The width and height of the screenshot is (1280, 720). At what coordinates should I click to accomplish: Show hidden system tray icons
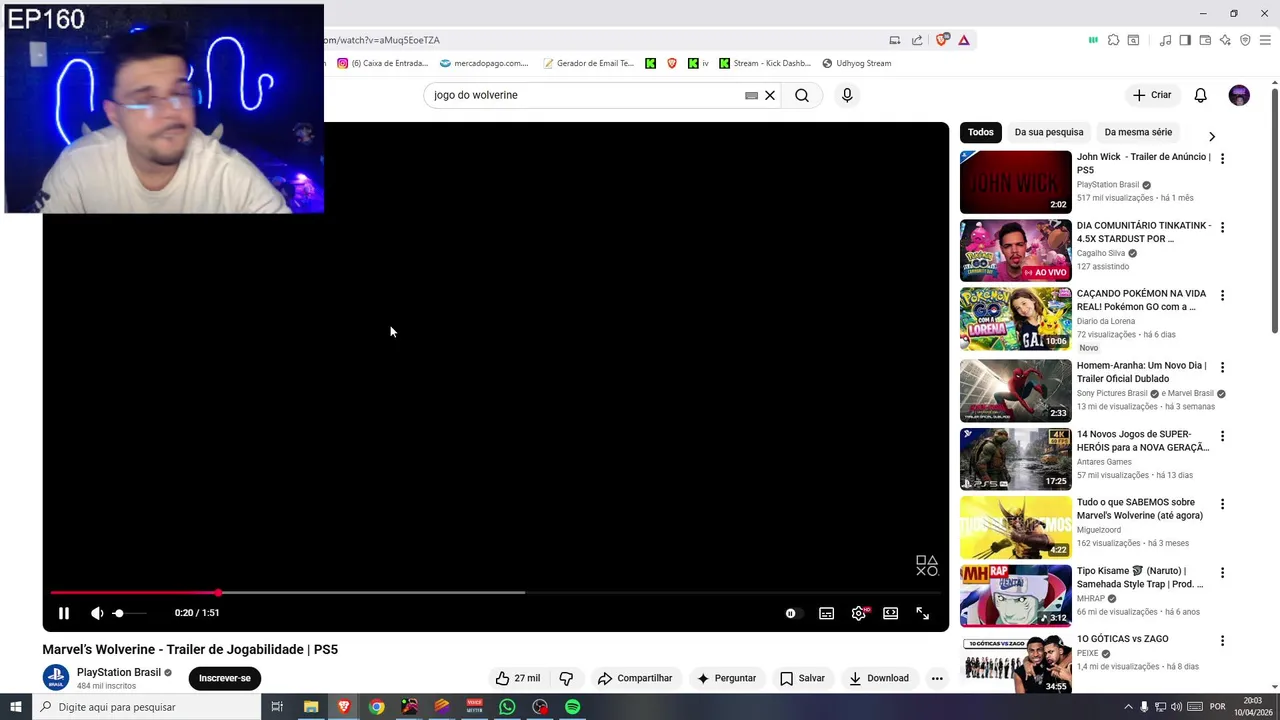click(x=1129, y=707)
